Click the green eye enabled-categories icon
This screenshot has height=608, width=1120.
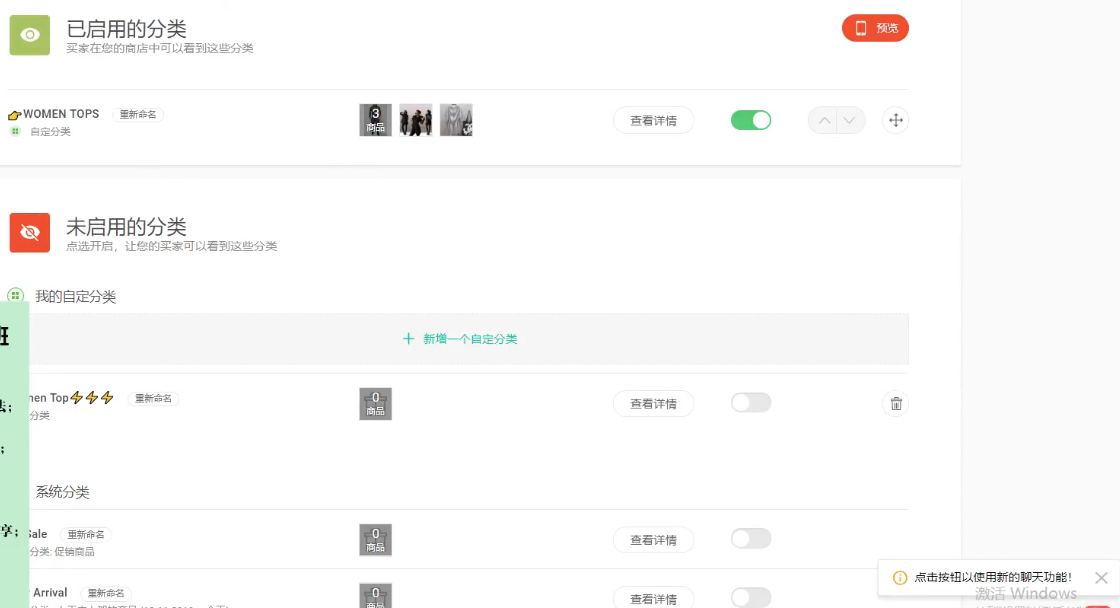coord(30,35)
